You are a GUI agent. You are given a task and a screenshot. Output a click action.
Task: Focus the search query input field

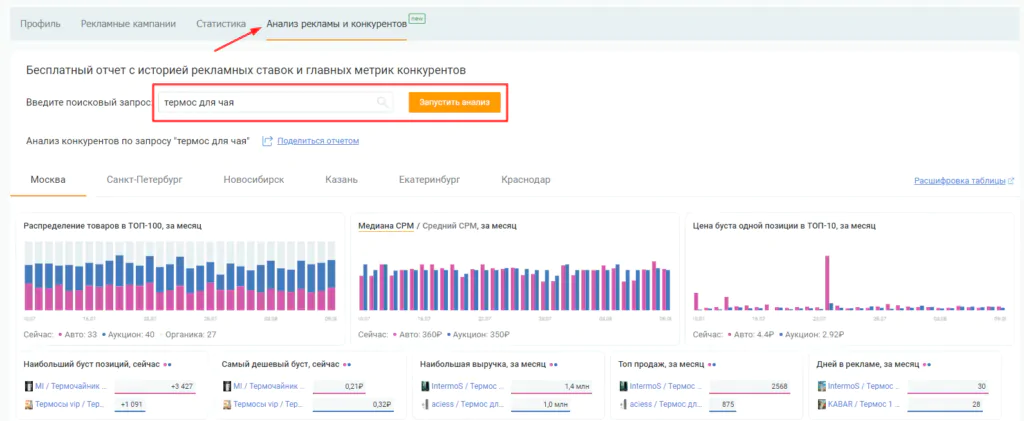[x=267, y=102]
